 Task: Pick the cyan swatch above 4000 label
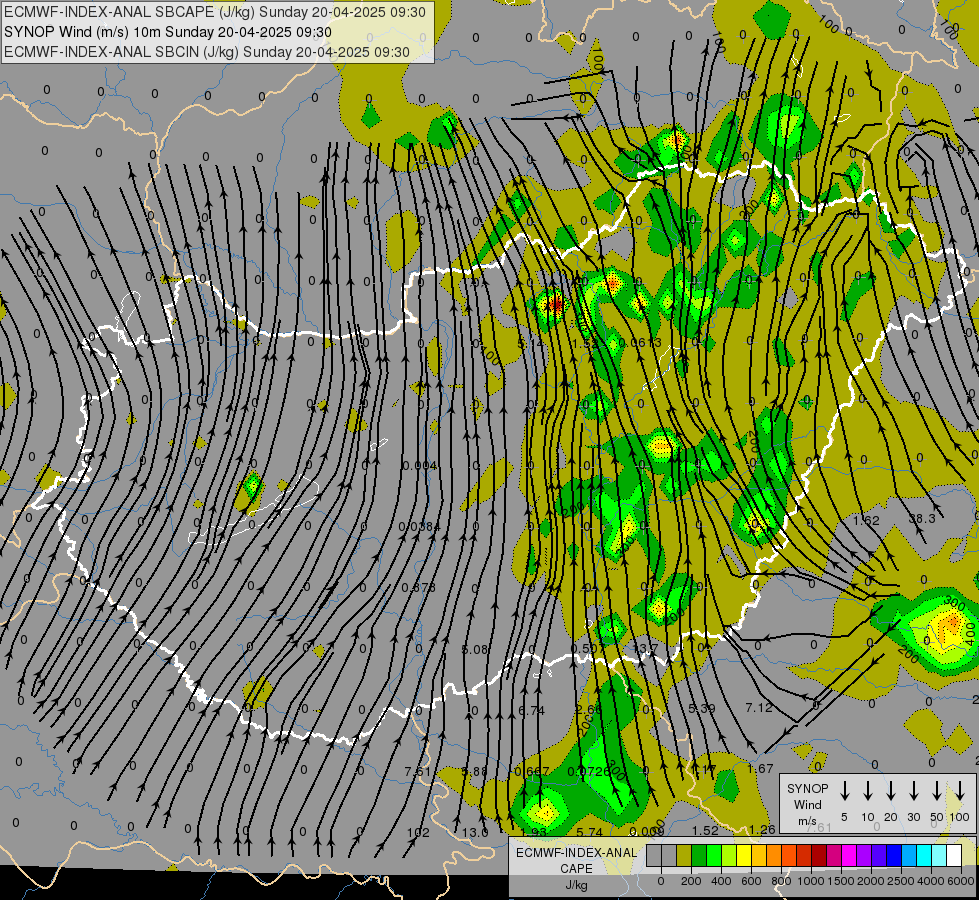tap(923, 856)
